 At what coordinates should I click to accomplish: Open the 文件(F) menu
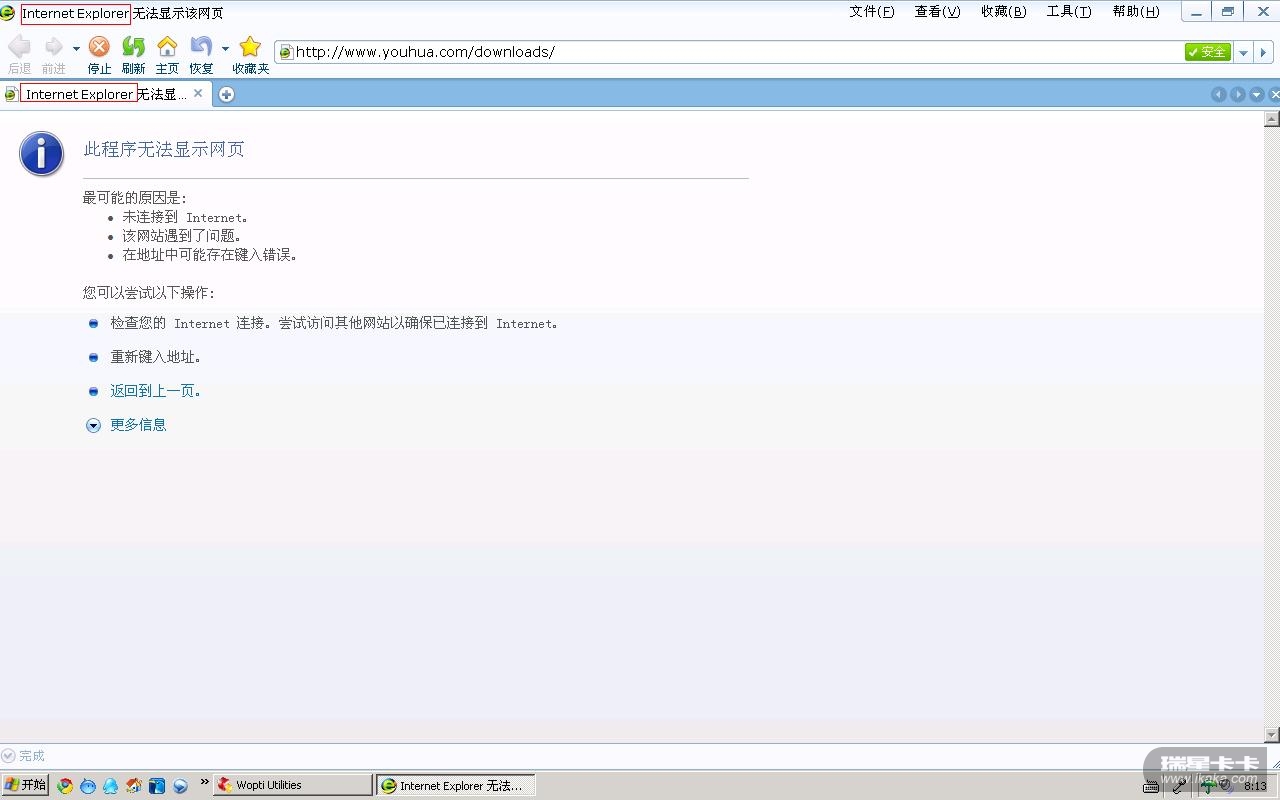point(872,12)
